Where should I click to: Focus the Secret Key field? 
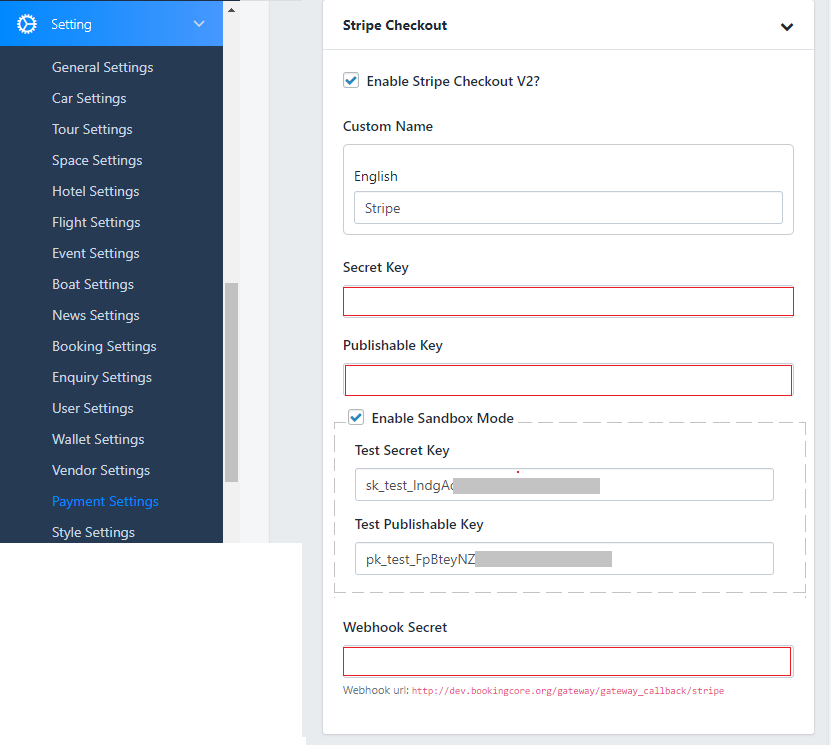pyautogui.click(x=567, y=302)
